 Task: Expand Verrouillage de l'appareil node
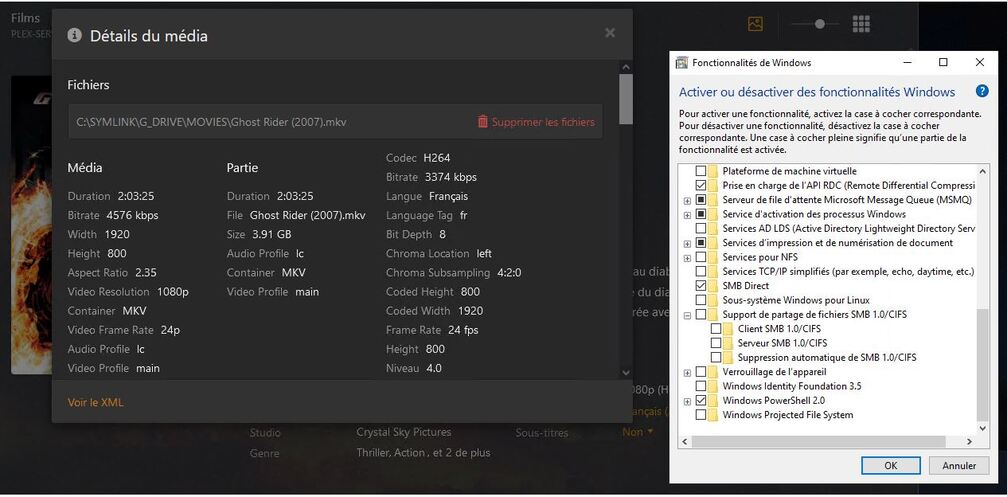click(x=687, y=372)
